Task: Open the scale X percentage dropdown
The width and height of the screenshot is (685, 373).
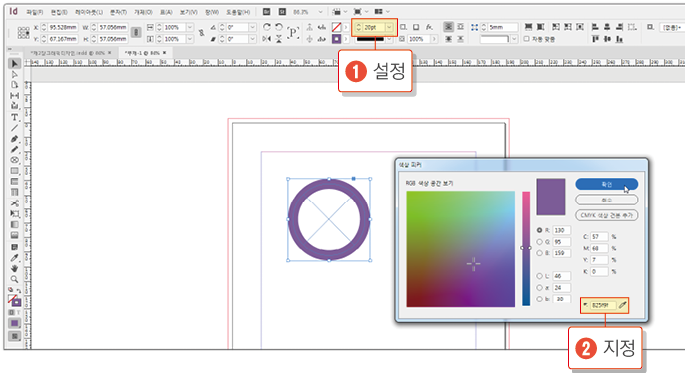Action: point(190,27)
